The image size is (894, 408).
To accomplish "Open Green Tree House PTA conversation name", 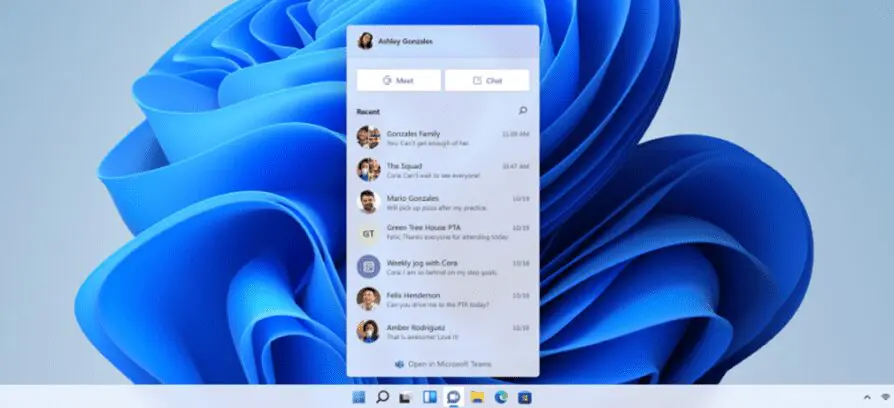I will [424, 227].
